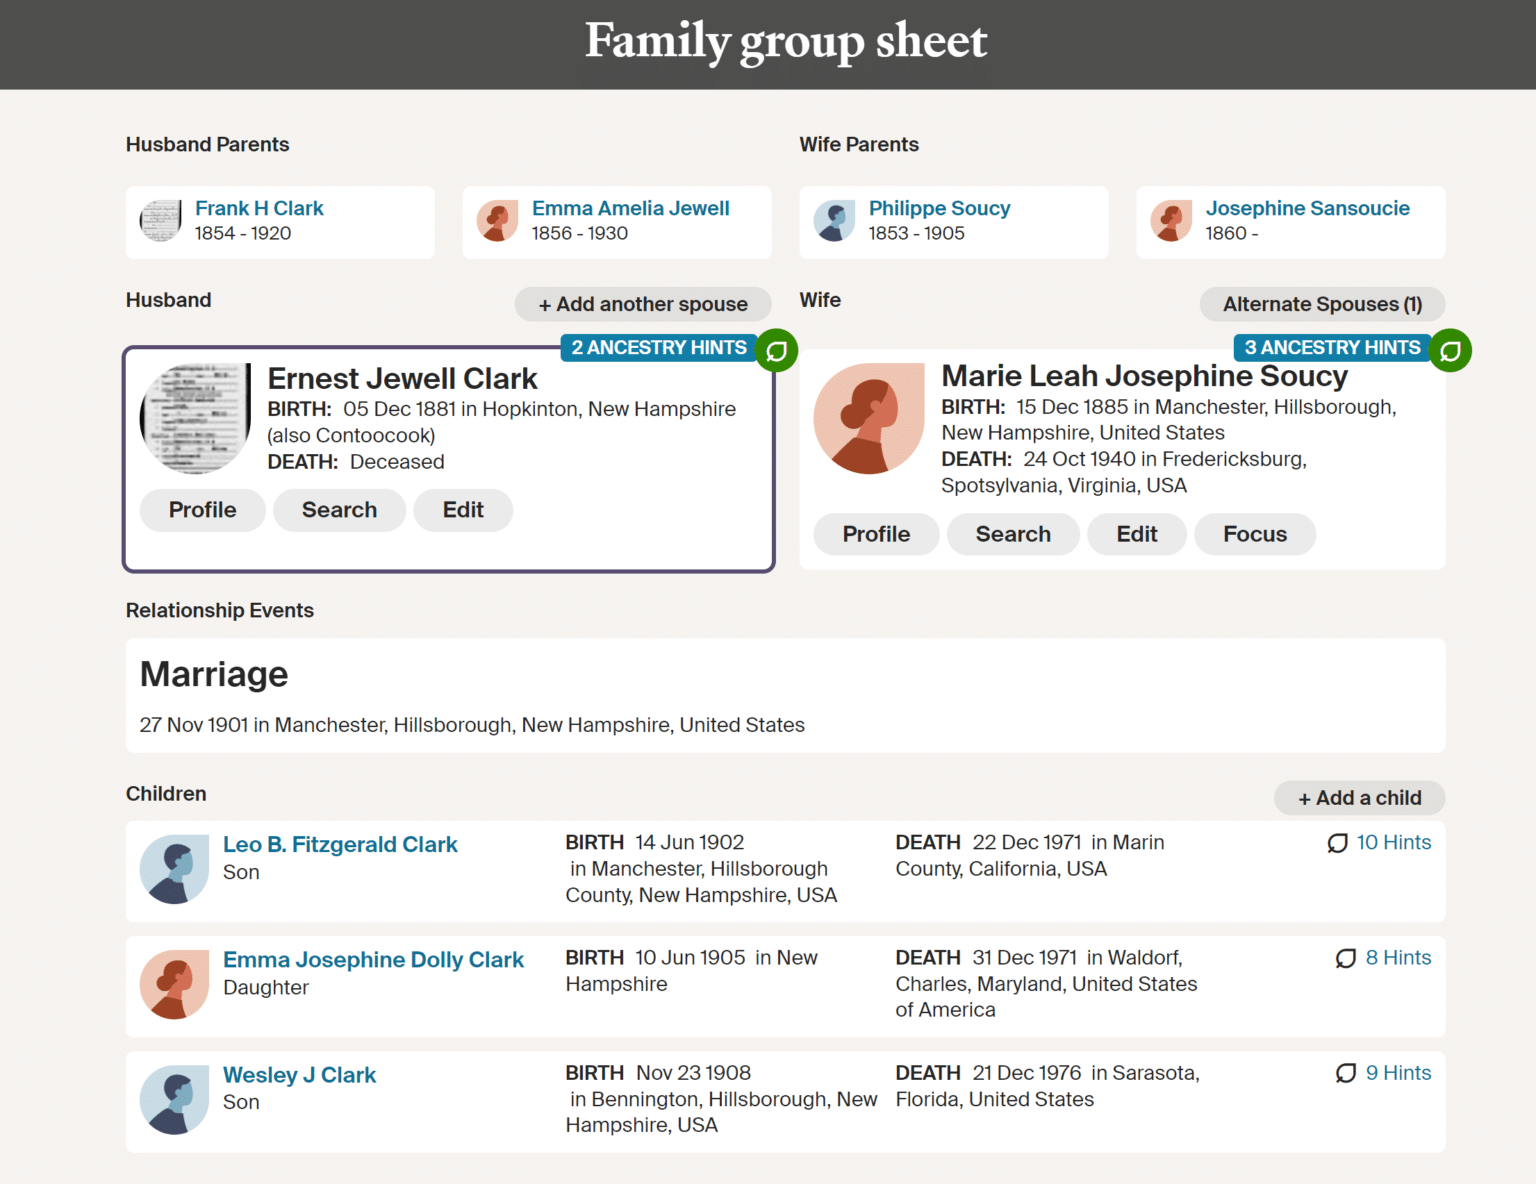Click Add another spouse

click(x=643, y=304)
